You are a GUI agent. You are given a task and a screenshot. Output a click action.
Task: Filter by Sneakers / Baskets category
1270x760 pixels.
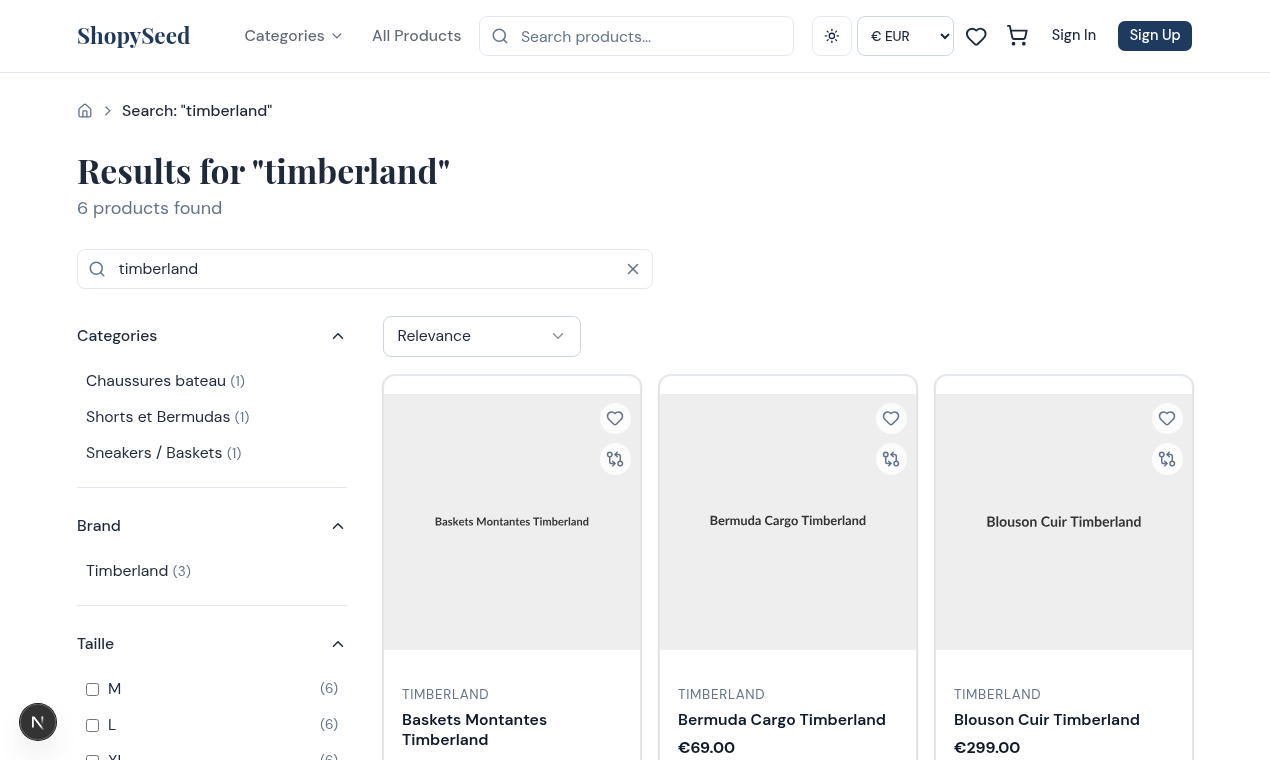pos(163,453)
